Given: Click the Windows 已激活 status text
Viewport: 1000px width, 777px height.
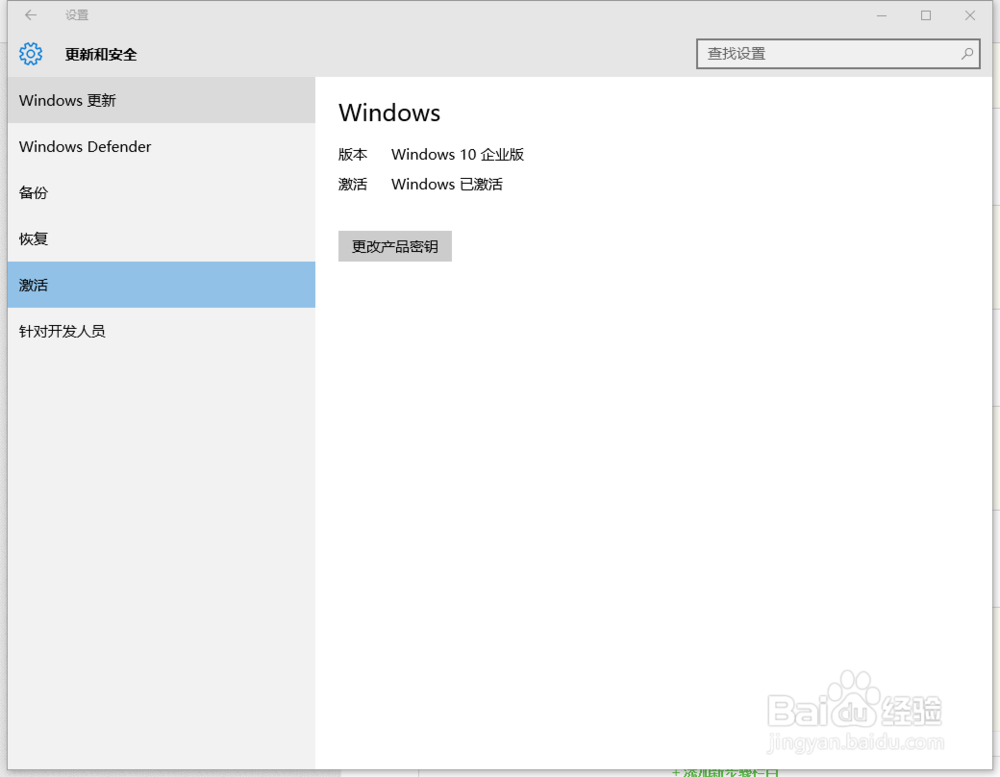Looking at the screenshot, I should (447, 184).
